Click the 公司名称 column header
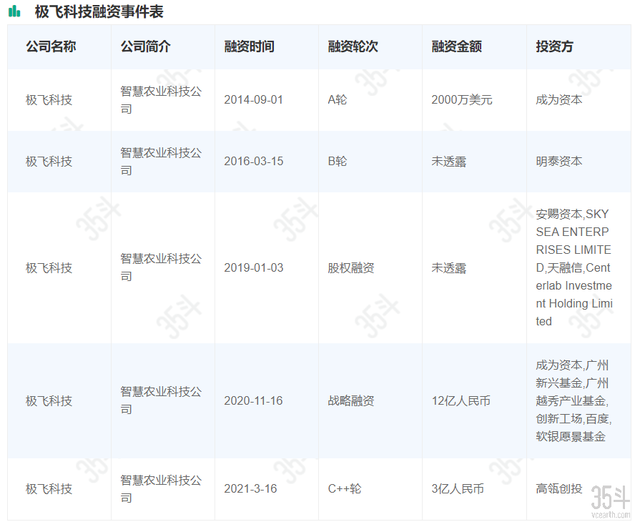The image size is (640, 527). [x=50, y=47]
